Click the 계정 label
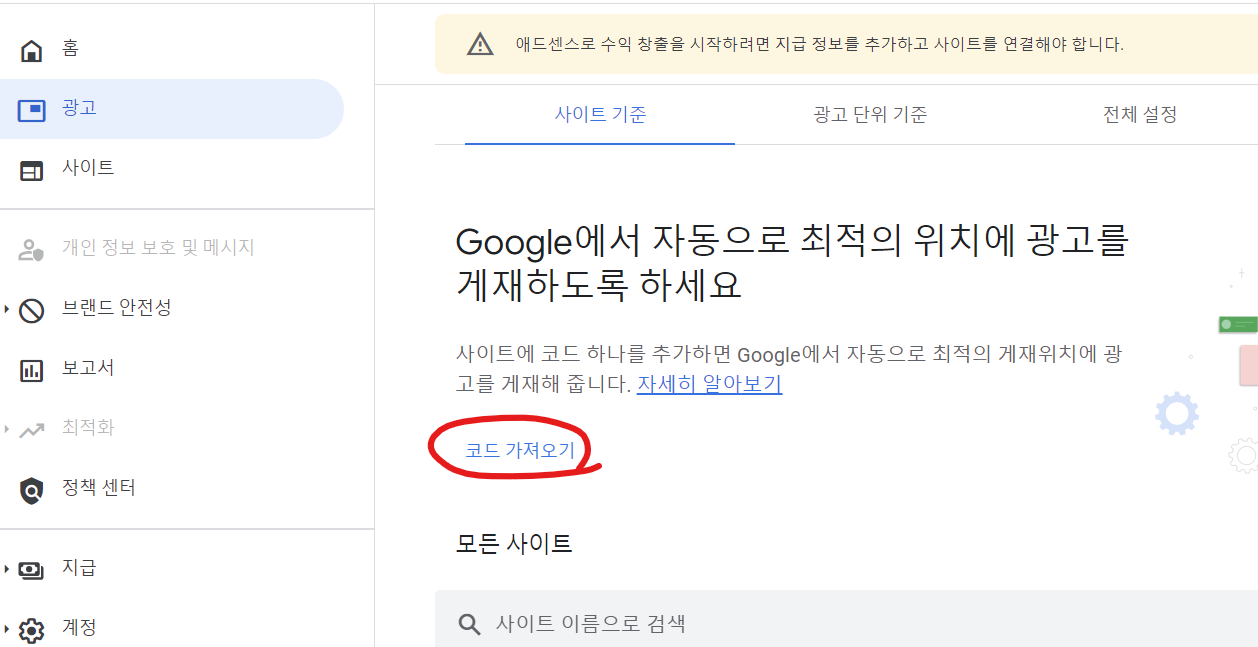 pos(79,628)
